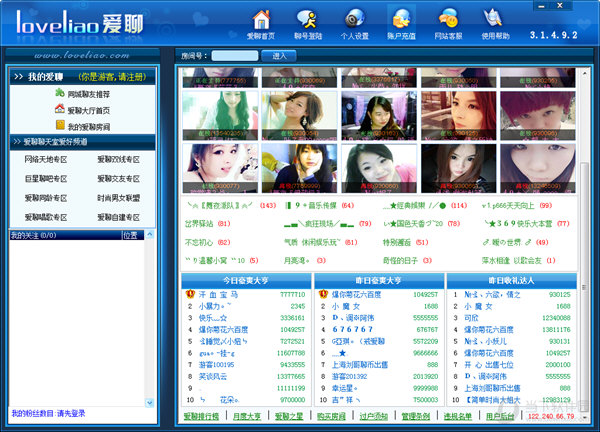Open the 过户添加 bottom link
Image resolution: width=600 pixels, height=432 pixels.
tap(373, 416)
